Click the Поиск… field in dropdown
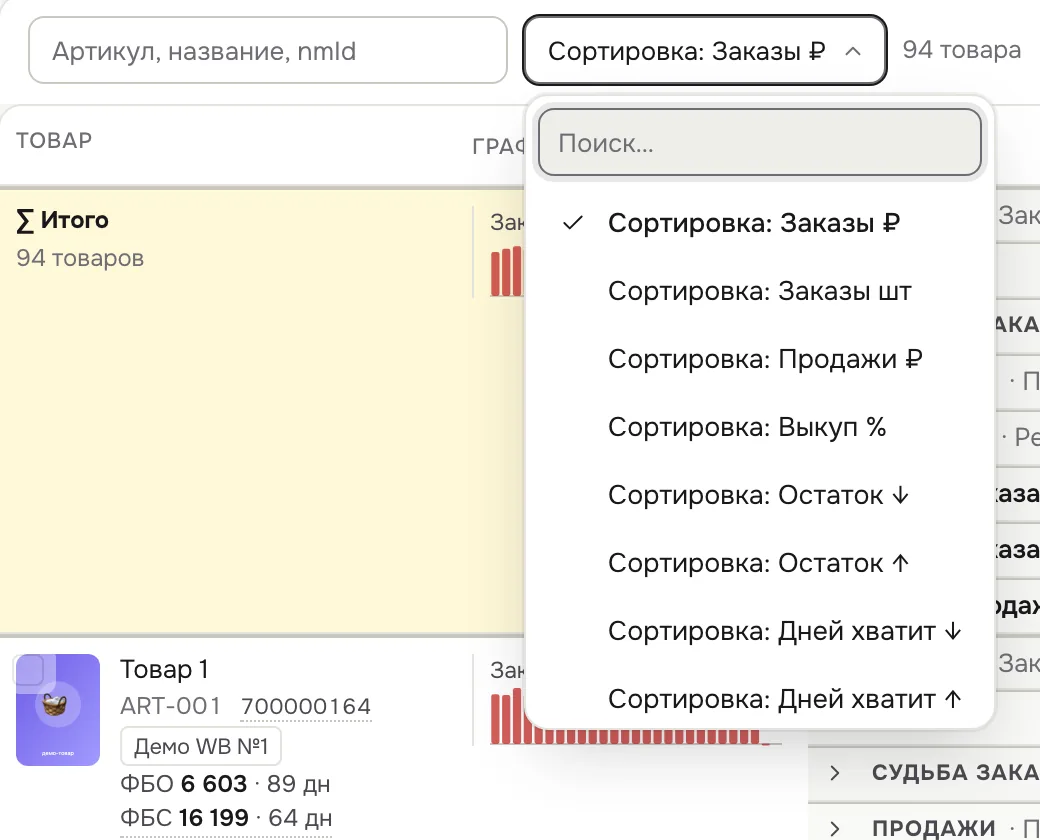 coord(759,143)
